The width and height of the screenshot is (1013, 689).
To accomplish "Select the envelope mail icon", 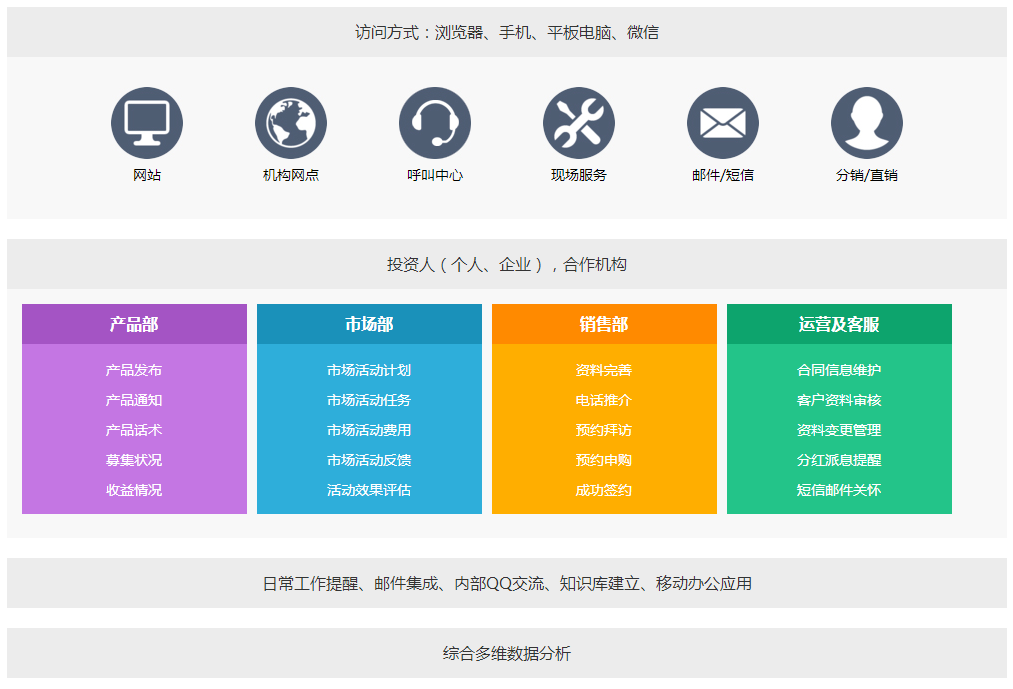I will click(x=723, y=124).
